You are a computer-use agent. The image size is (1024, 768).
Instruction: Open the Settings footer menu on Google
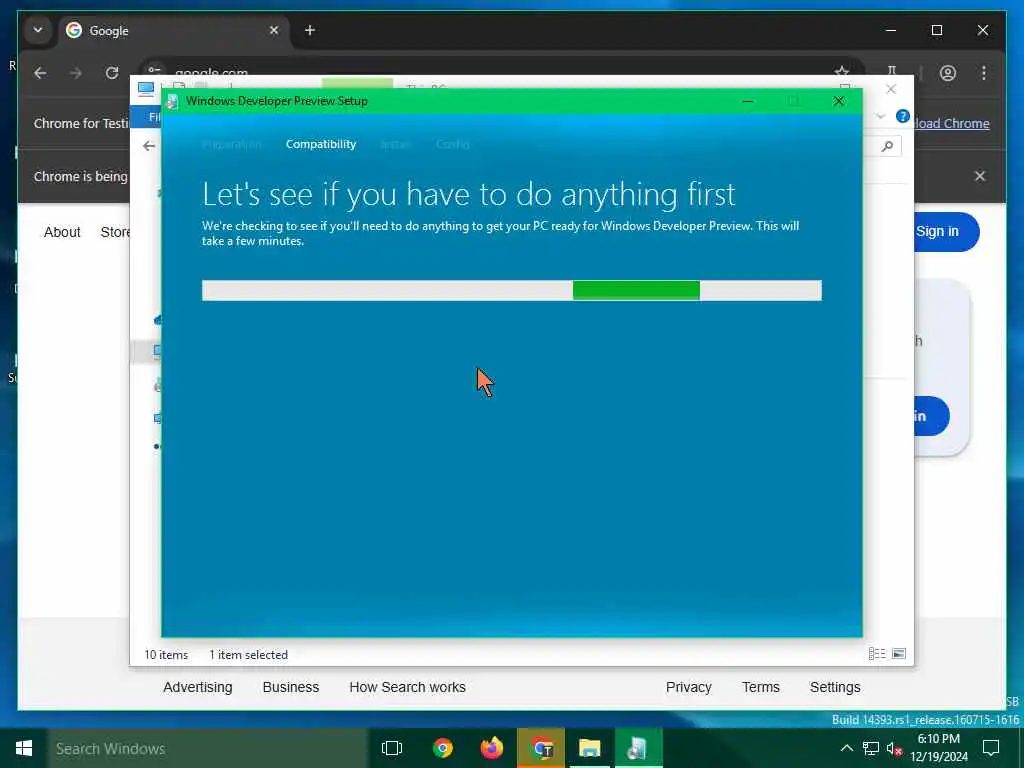(x=835, y=687)
